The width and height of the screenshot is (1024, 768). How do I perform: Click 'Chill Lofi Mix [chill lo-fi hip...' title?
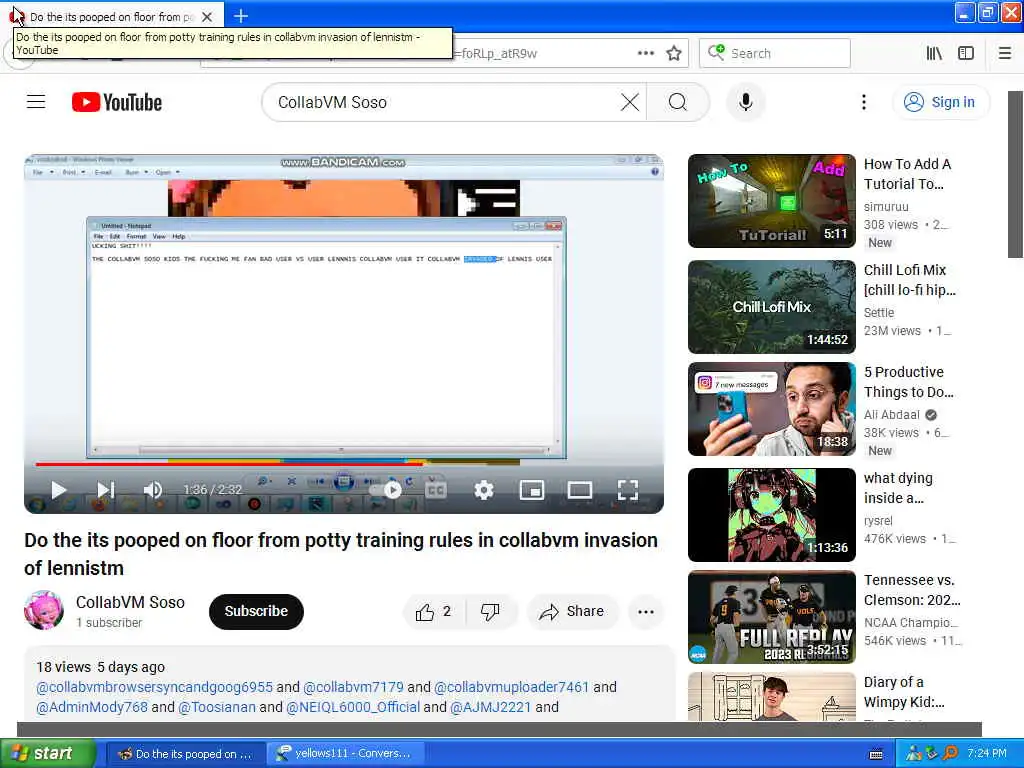910,280
